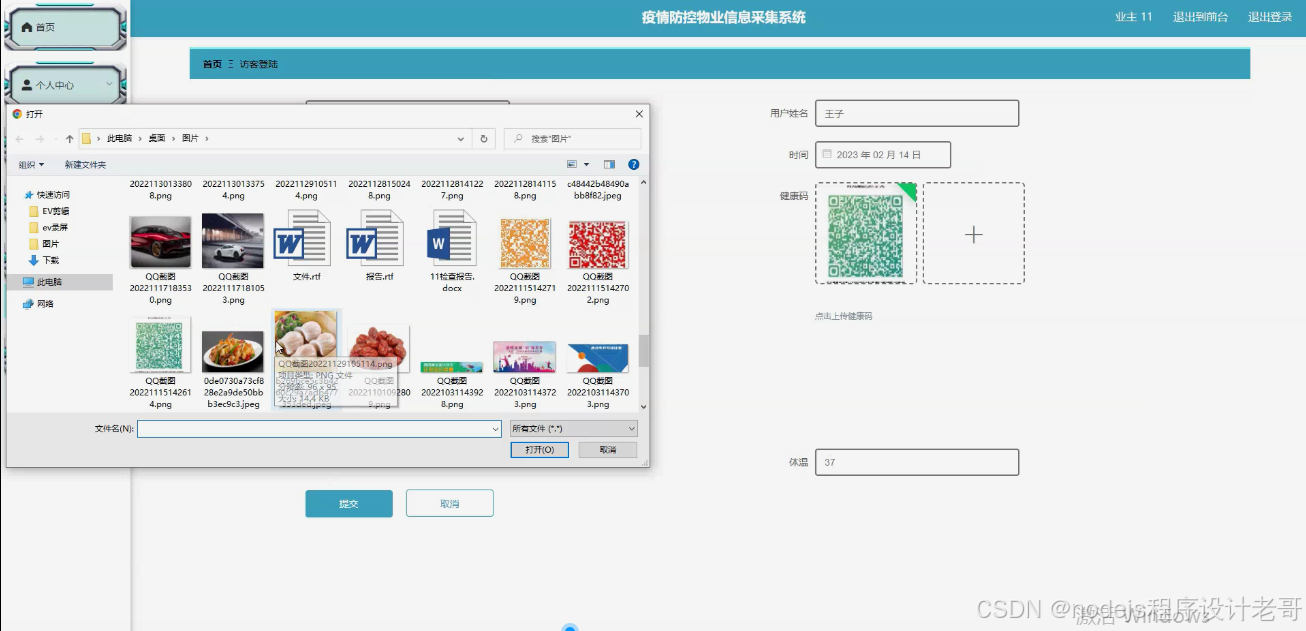1306x631 pixels.
Task: Select the red sports car image
Action: point(160,241)
